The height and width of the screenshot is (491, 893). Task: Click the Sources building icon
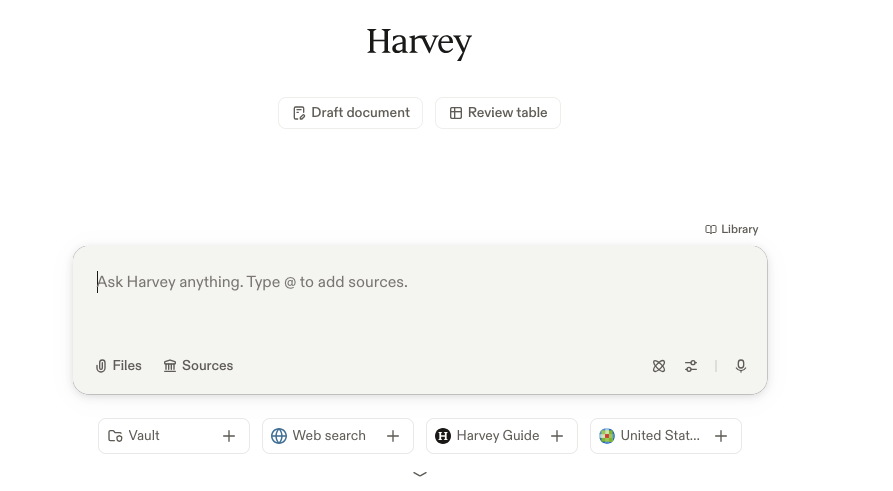coord(170,366)
